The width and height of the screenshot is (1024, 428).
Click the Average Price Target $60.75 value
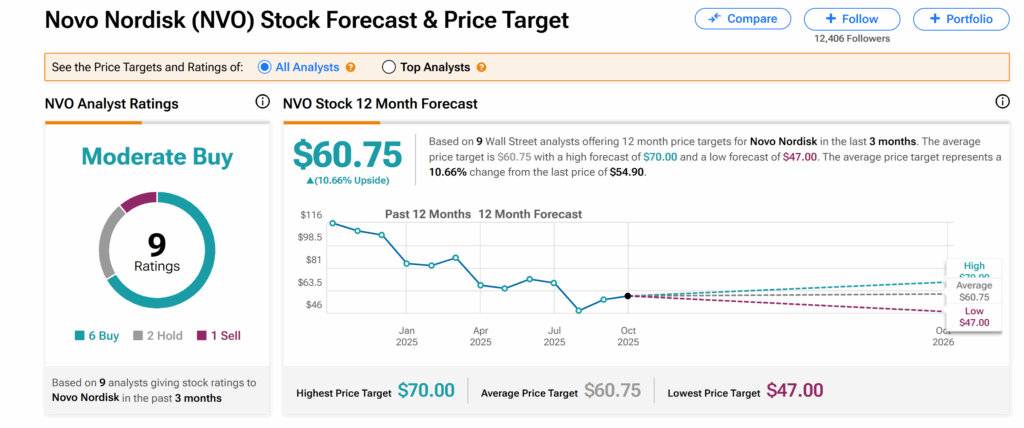pos(612,391)
